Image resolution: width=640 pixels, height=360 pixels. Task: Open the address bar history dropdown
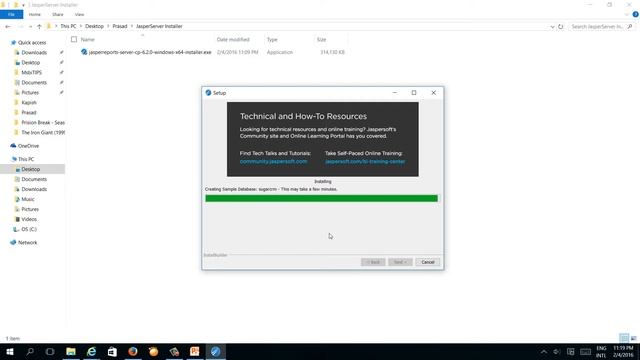click(x=552, y=27)
